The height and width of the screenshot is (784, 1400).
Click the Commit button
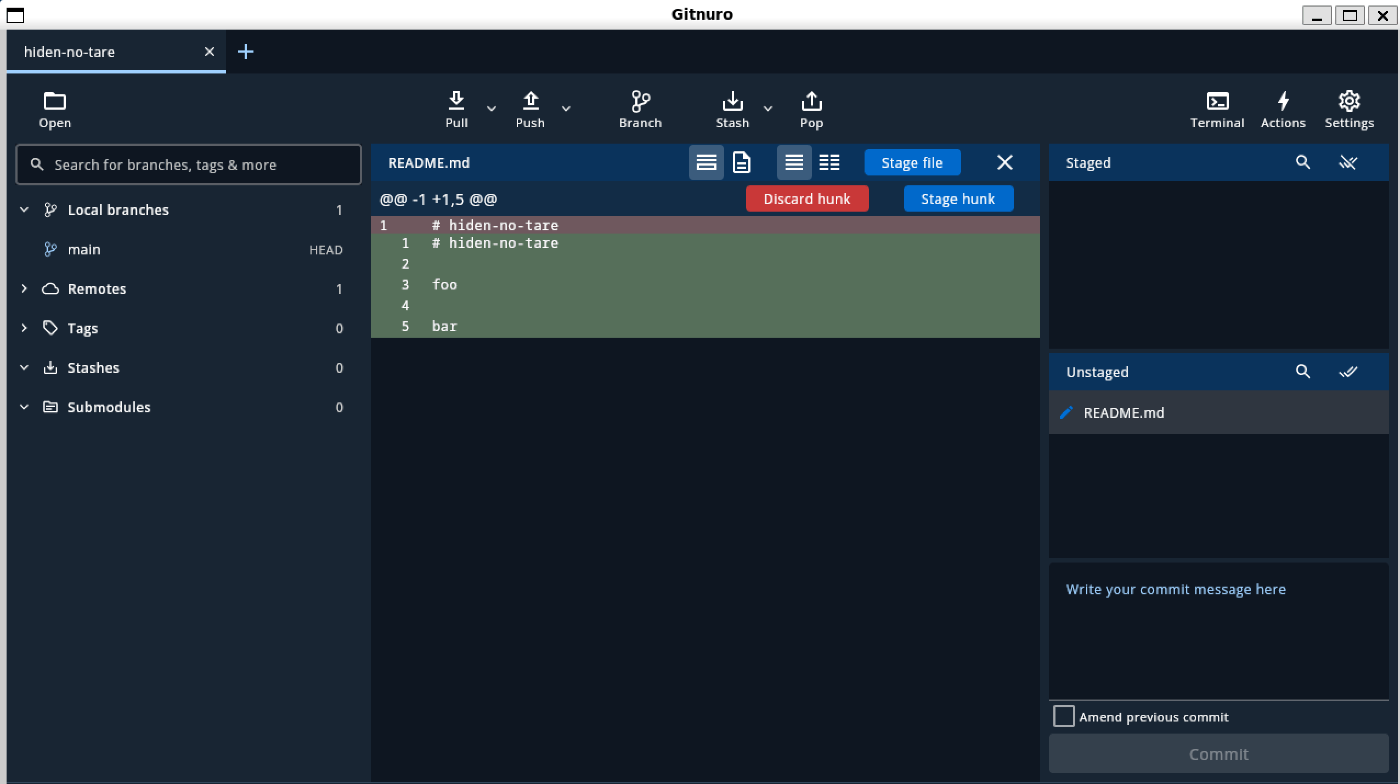[1219, 754]
